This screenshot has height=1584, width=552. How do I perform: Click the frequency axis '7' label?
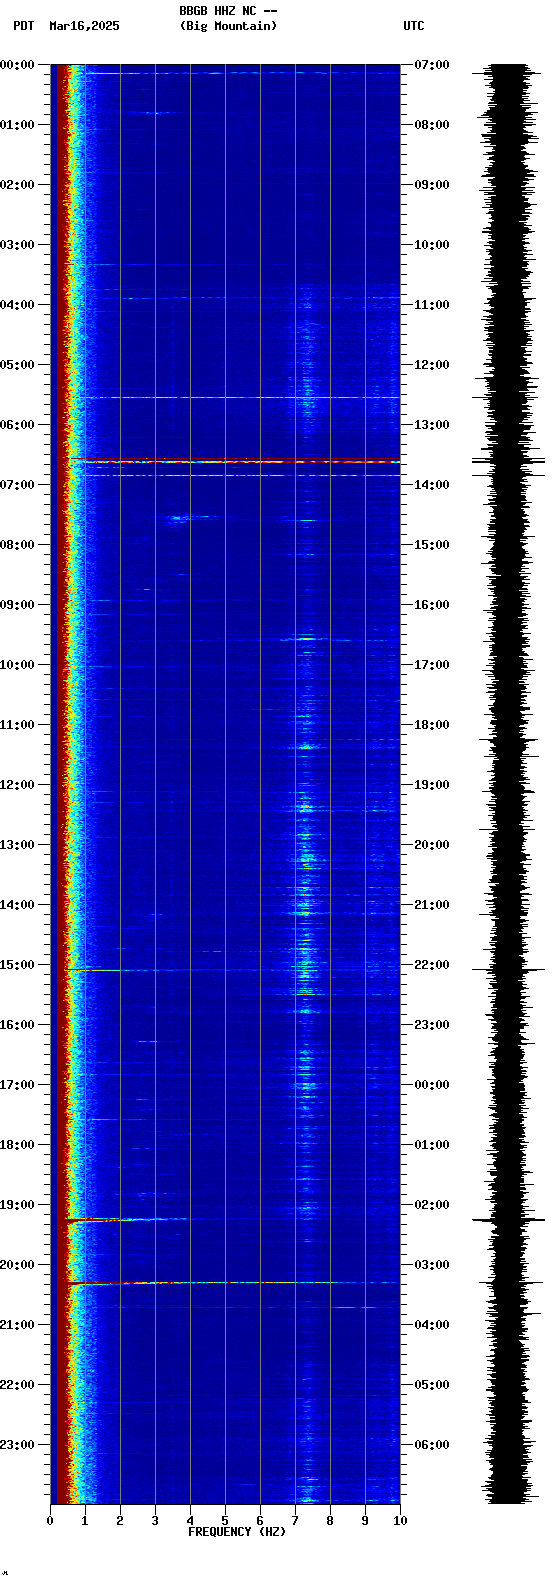click(x=295, y=1521)
